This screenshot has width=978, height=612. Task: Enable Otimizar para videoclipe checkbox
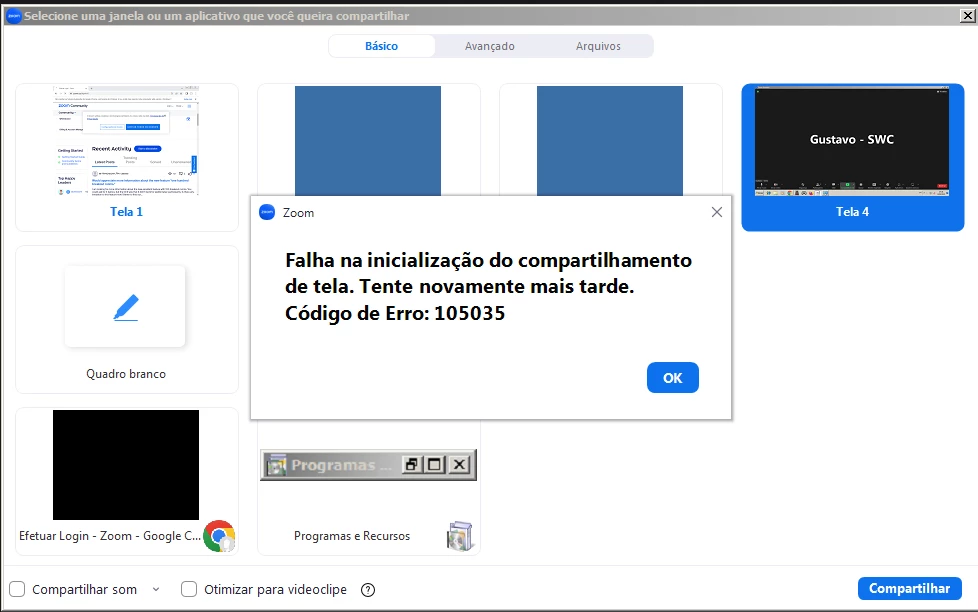[x=189, y=589]
